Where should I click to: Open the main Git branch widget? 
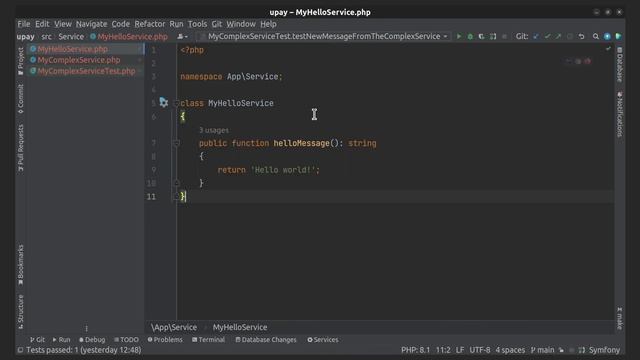[542, 350]
